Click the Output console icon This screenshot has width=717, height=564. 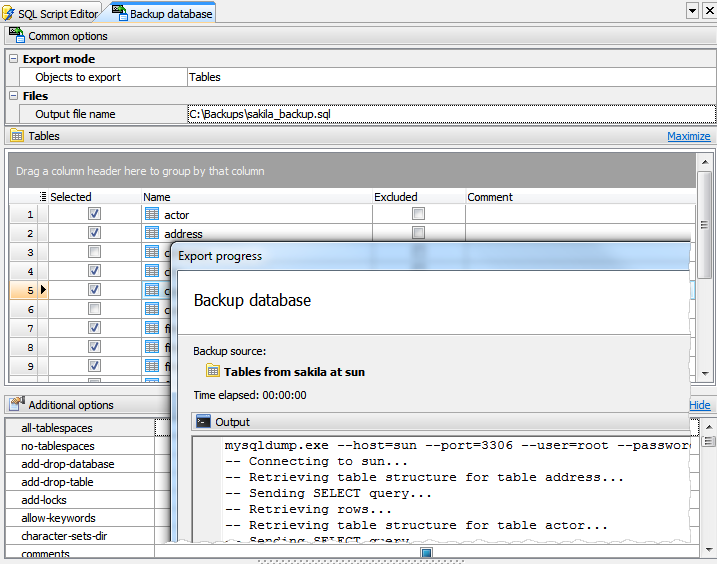(x=203, y=422)
